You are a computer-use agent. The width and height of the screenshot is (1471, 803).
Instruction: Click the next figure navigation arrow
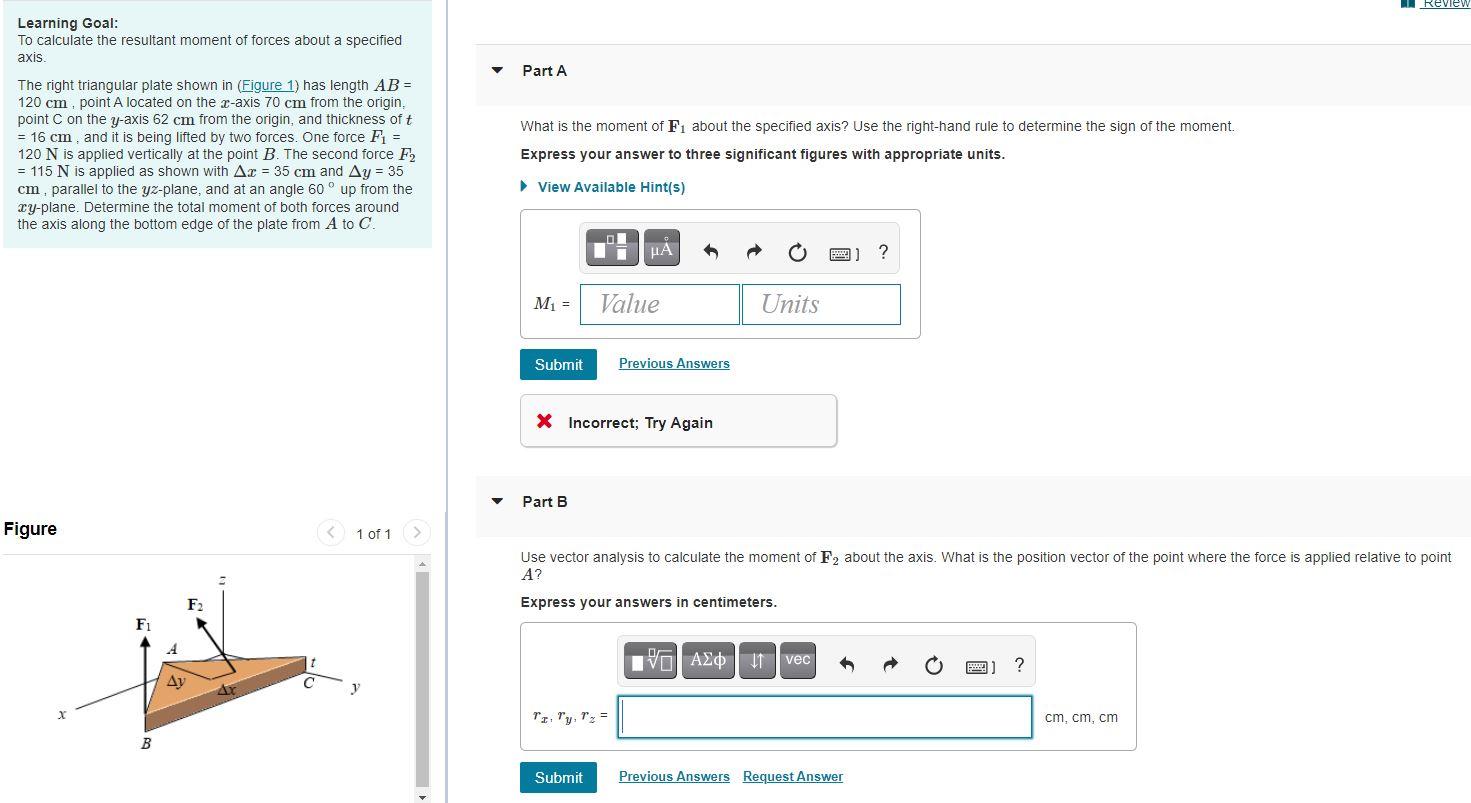point(416,533)
